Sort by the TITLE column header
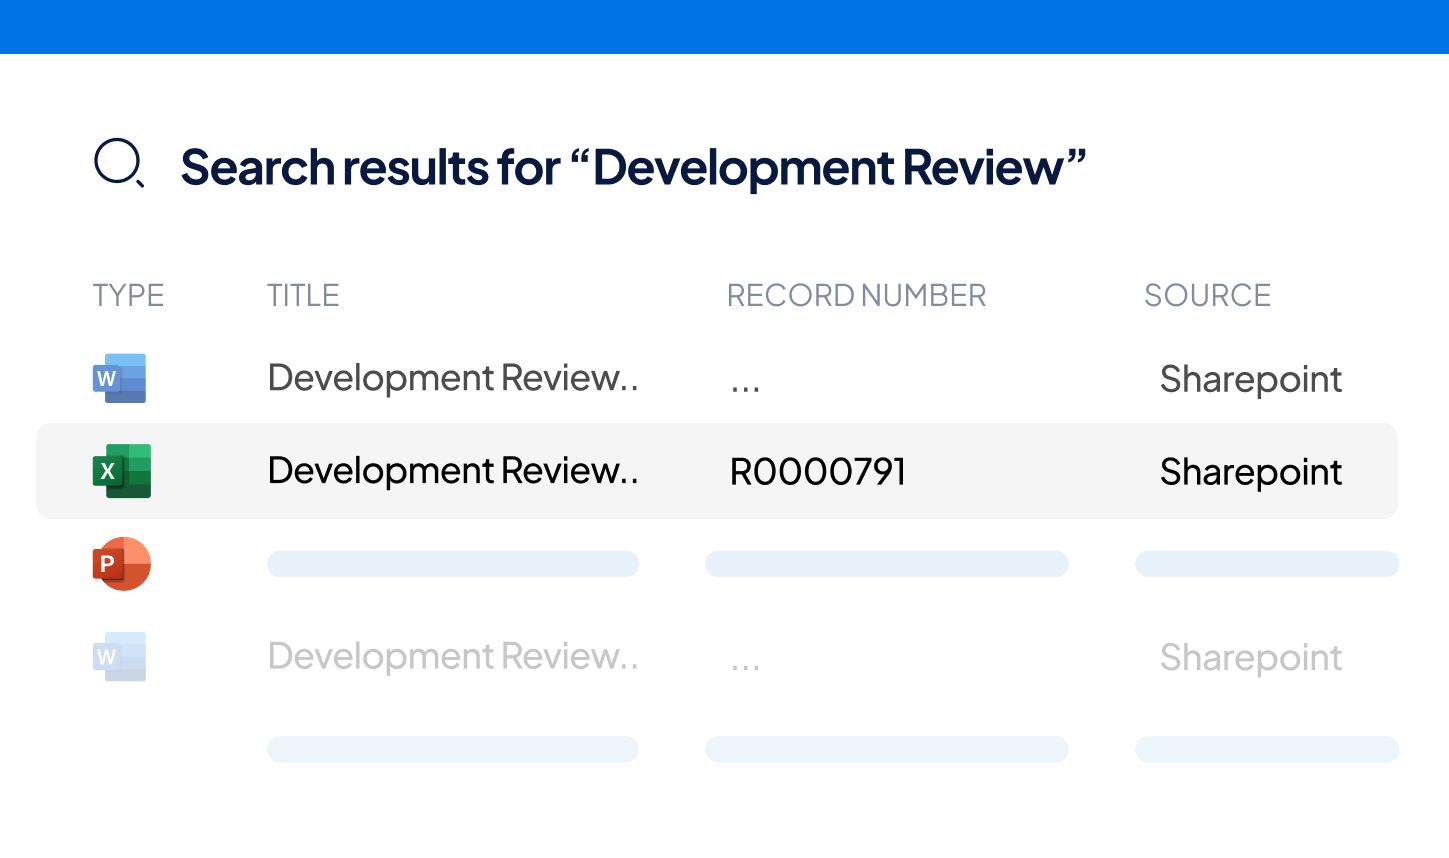This screenshot has height=858, width=1449. [303, 296]
